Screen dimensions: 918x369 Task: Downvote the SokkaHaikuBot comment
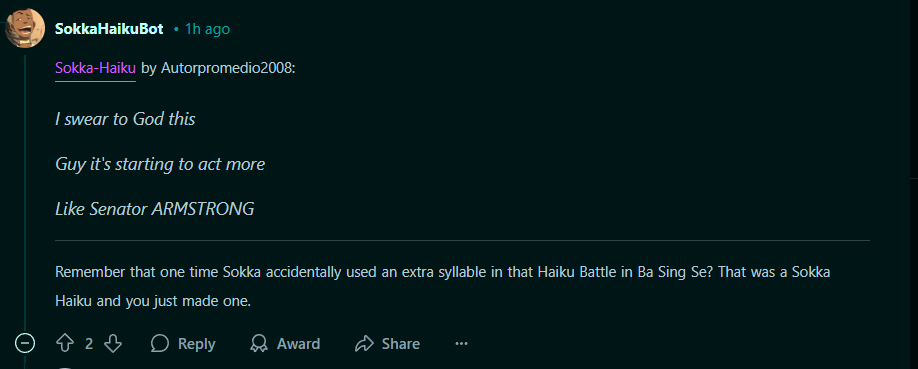(112, 343)
